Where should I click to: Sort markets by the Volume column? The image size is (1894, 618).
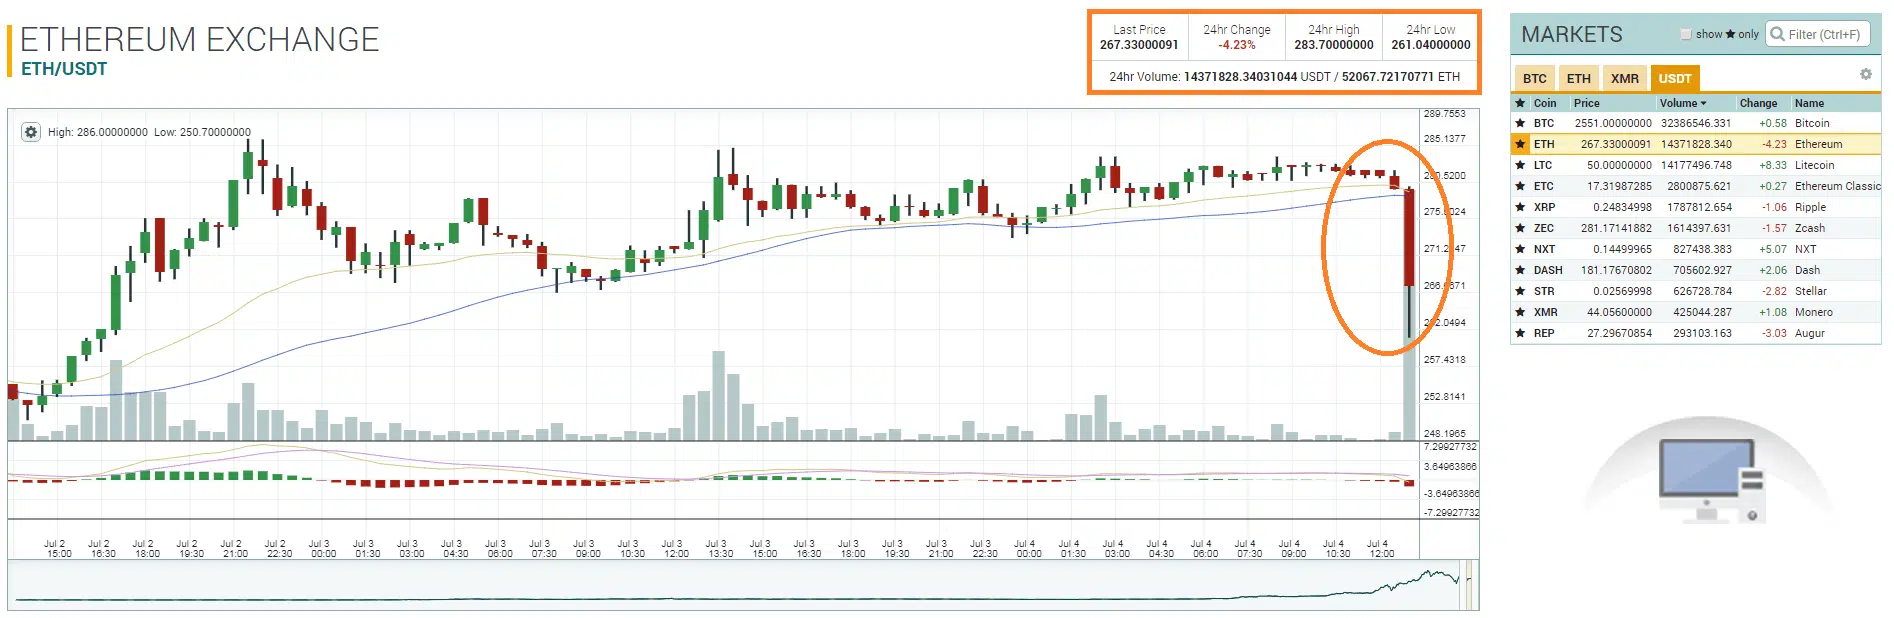1683,103
